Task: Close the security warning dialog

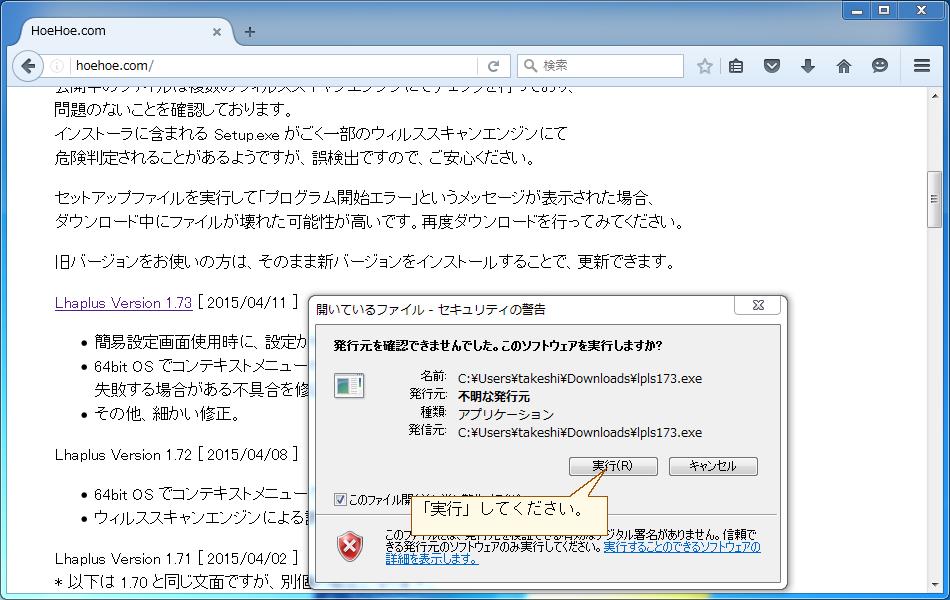Action: [x=757, y=305]
